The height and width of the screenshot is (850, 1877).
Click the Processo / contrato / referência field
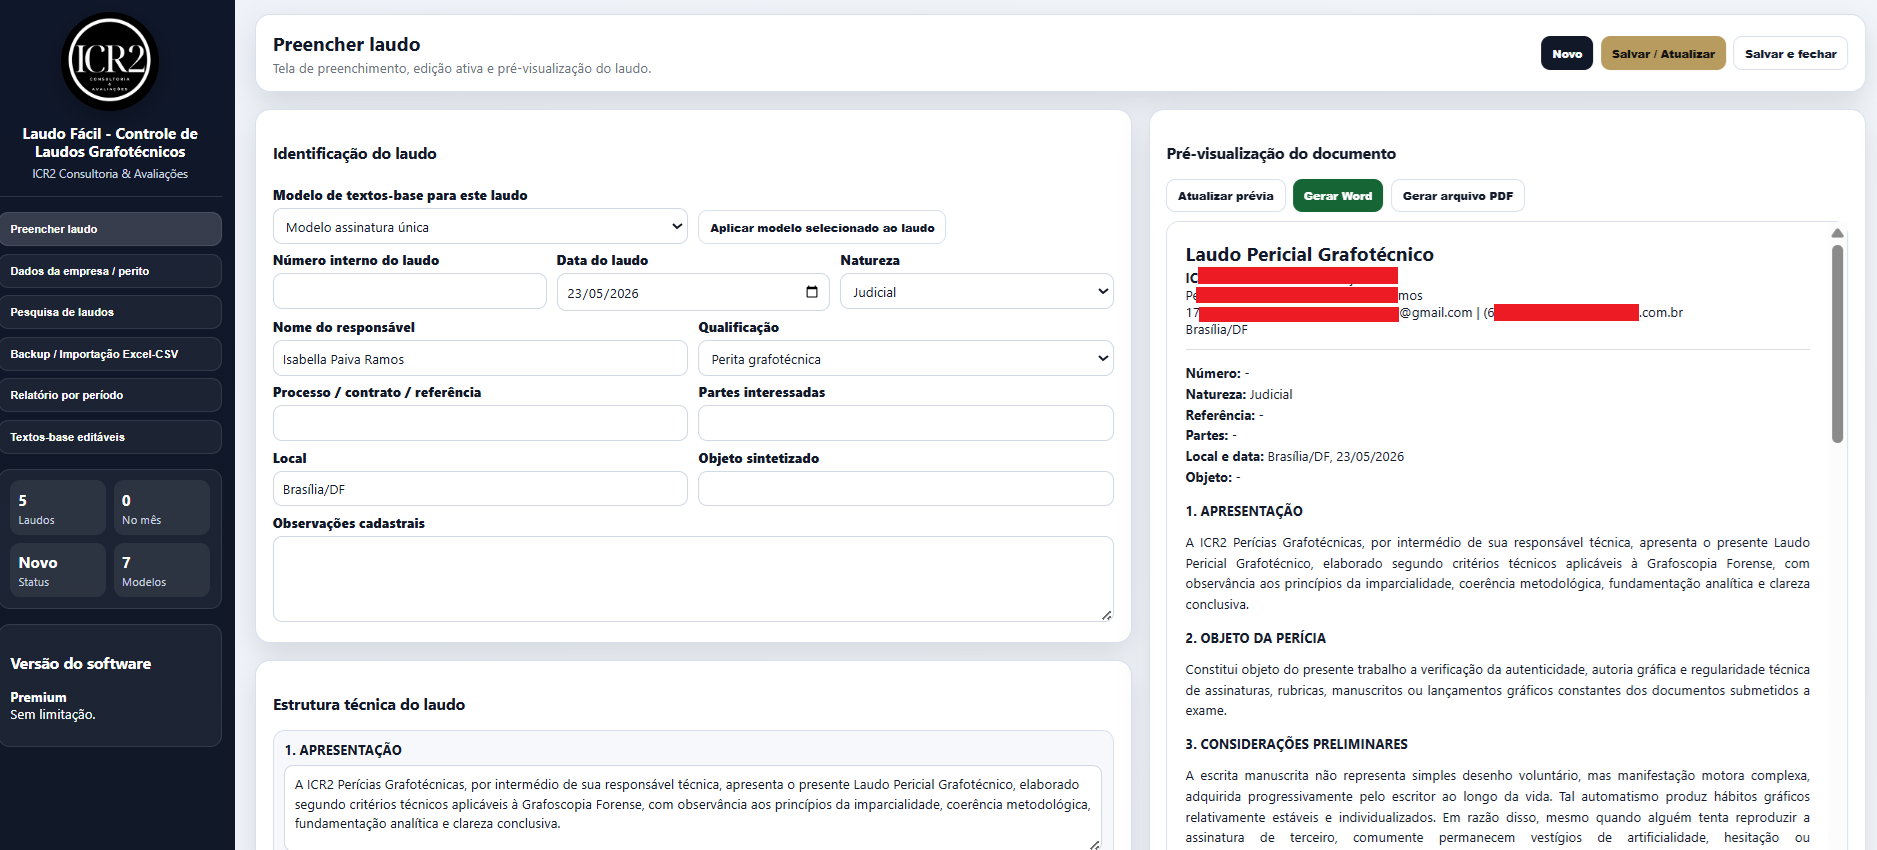click(x=480, y=423)
